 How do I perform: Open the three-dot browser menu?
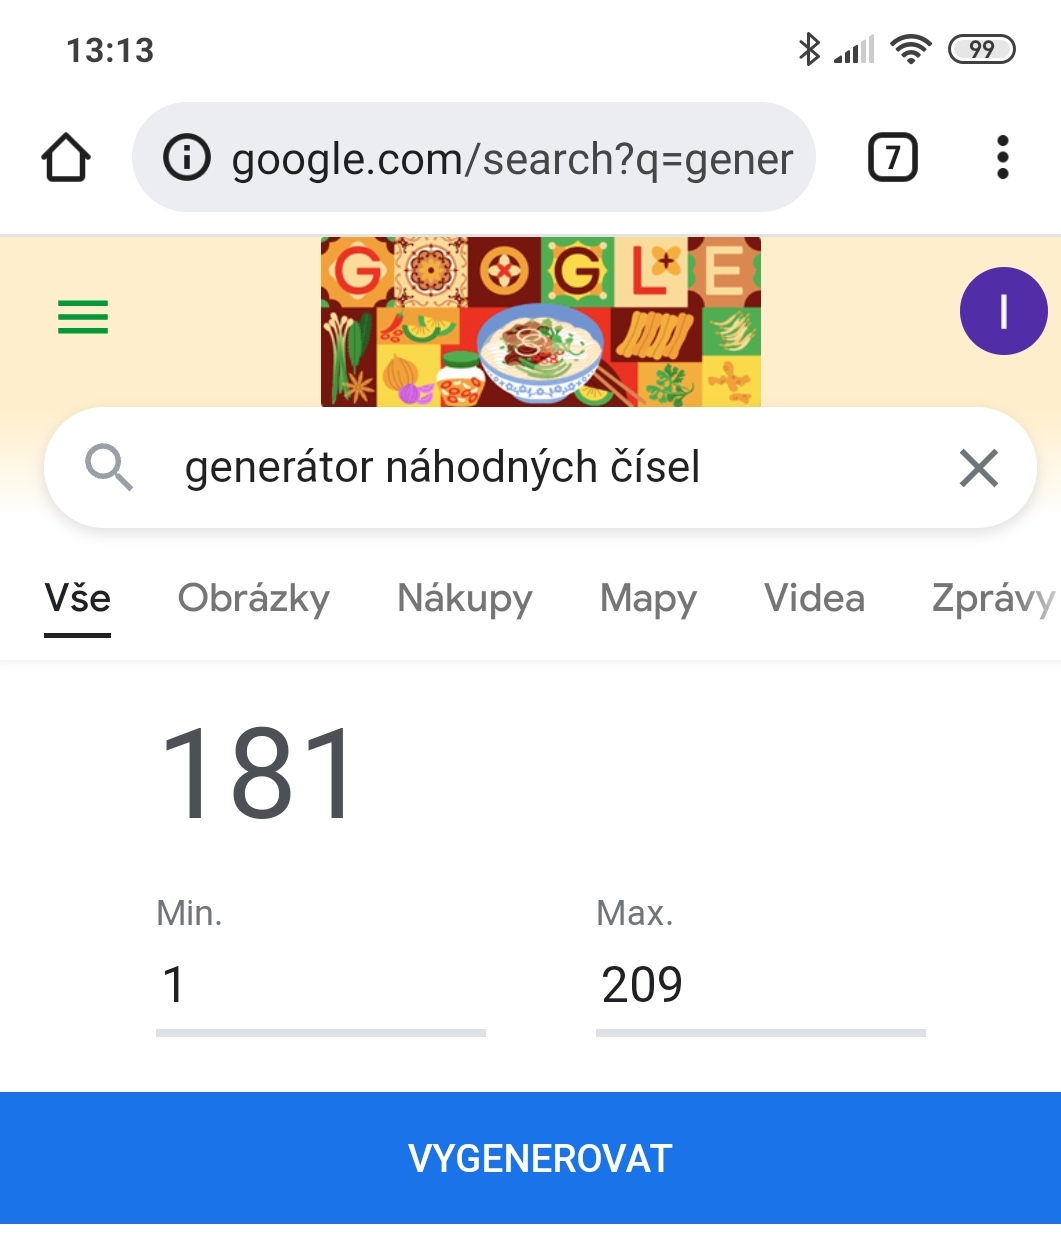(x=1002, y=158)
